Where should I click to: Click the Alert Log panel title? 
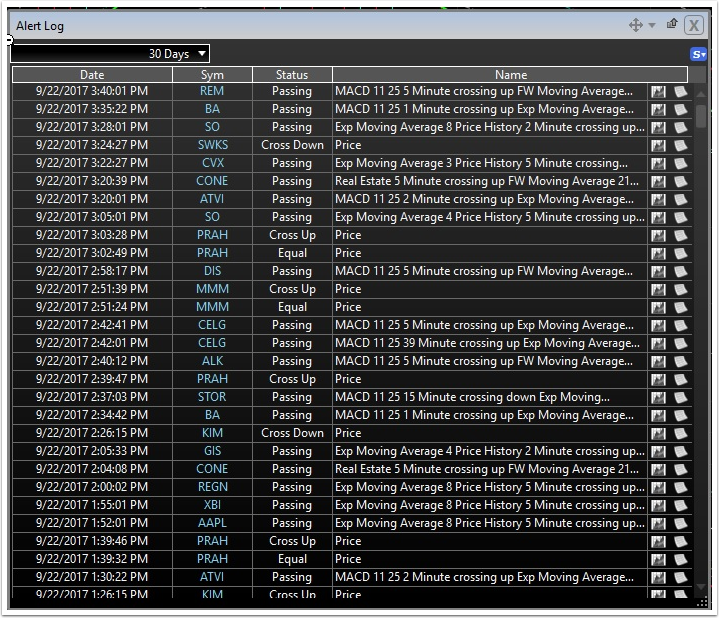click(x=40, y=26)
